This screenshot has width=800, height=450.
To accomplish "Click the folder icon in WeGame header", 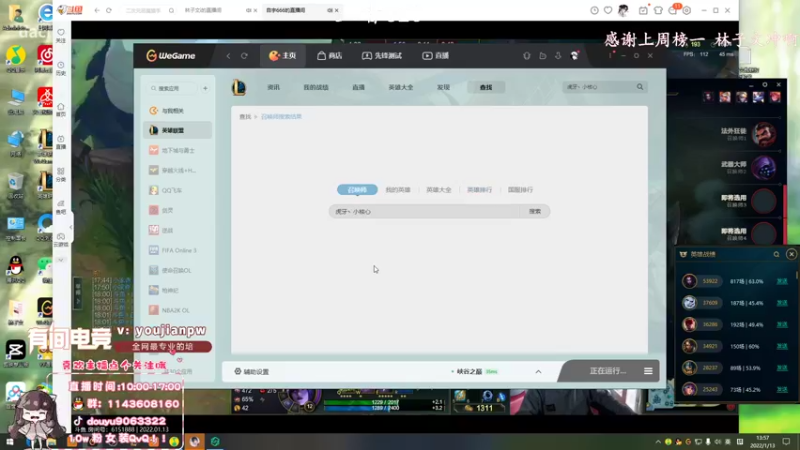I will pos(542,56).
